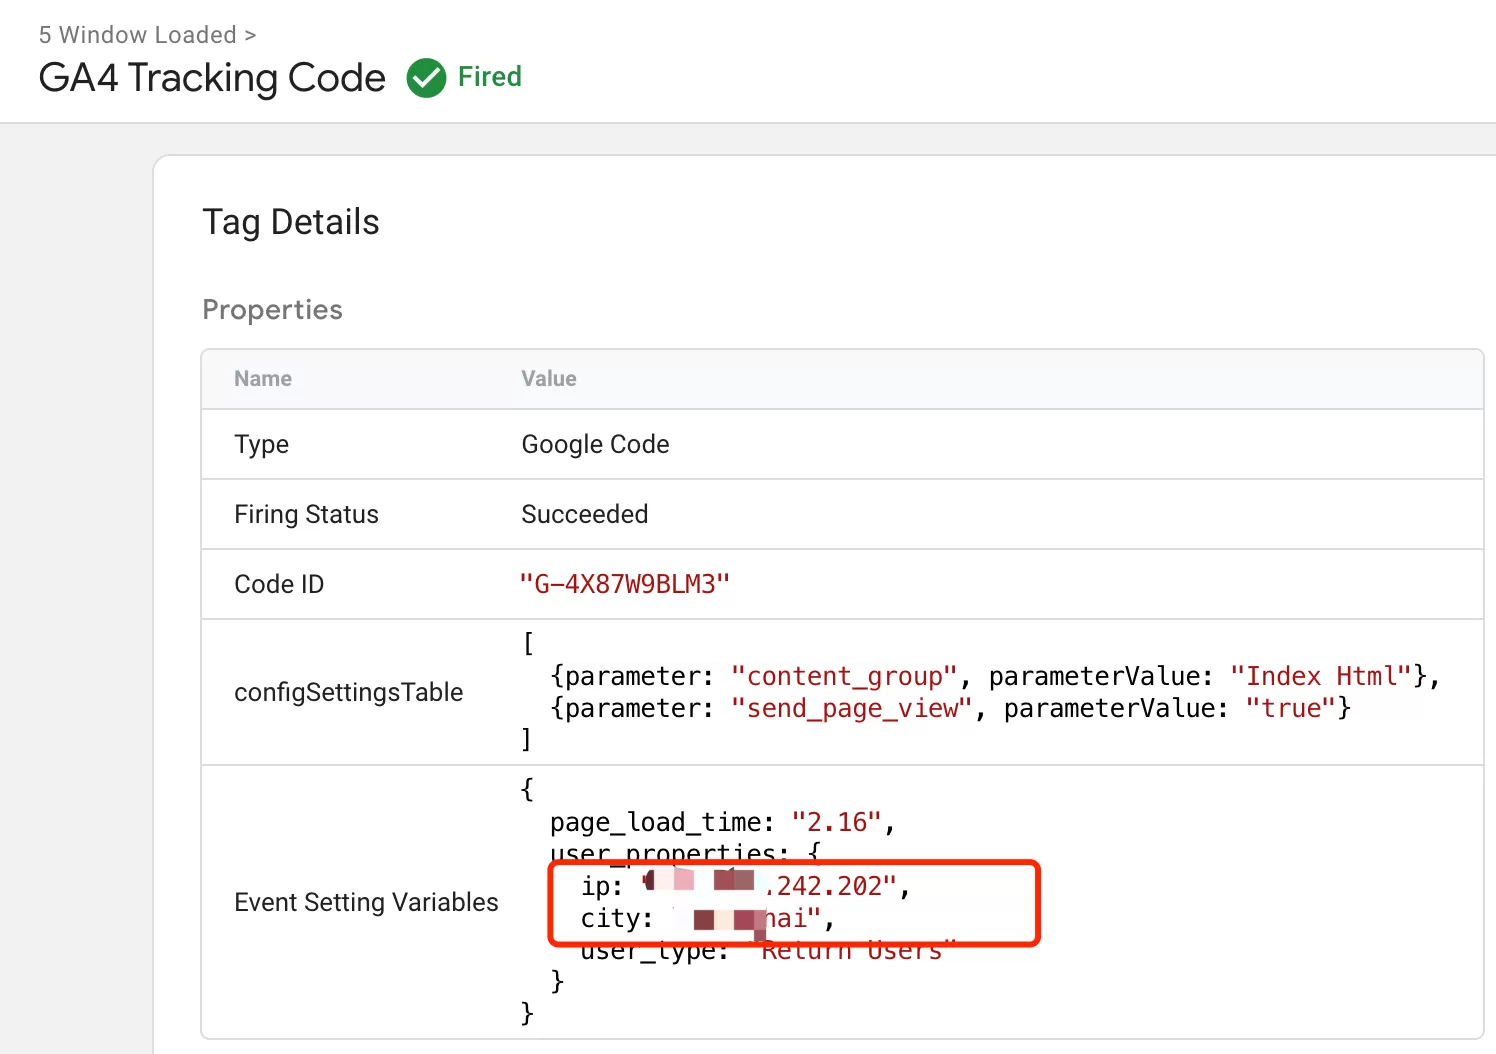Select the "send_page_view" parameter string
The height and width of the screenshot is (1054, 1496).
click(852, 708)
